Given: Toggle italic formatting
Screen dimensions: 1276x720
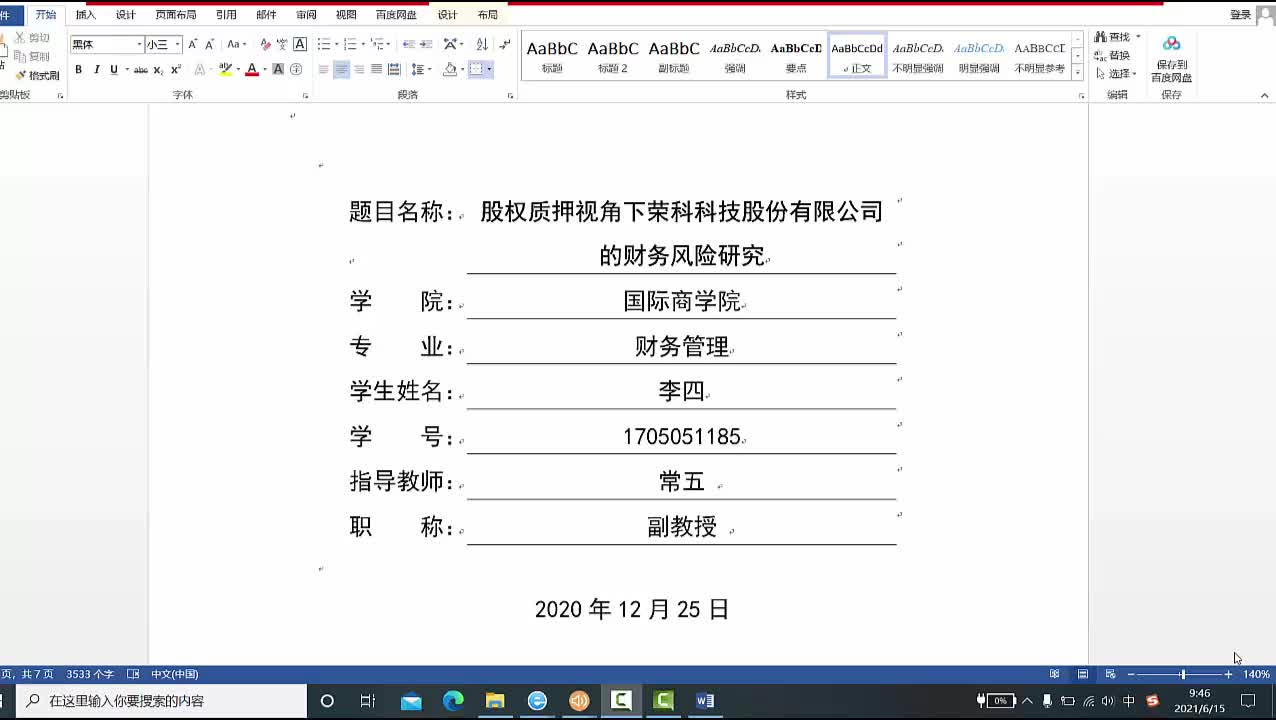Looking at the screenshot, I should point(97,69).
